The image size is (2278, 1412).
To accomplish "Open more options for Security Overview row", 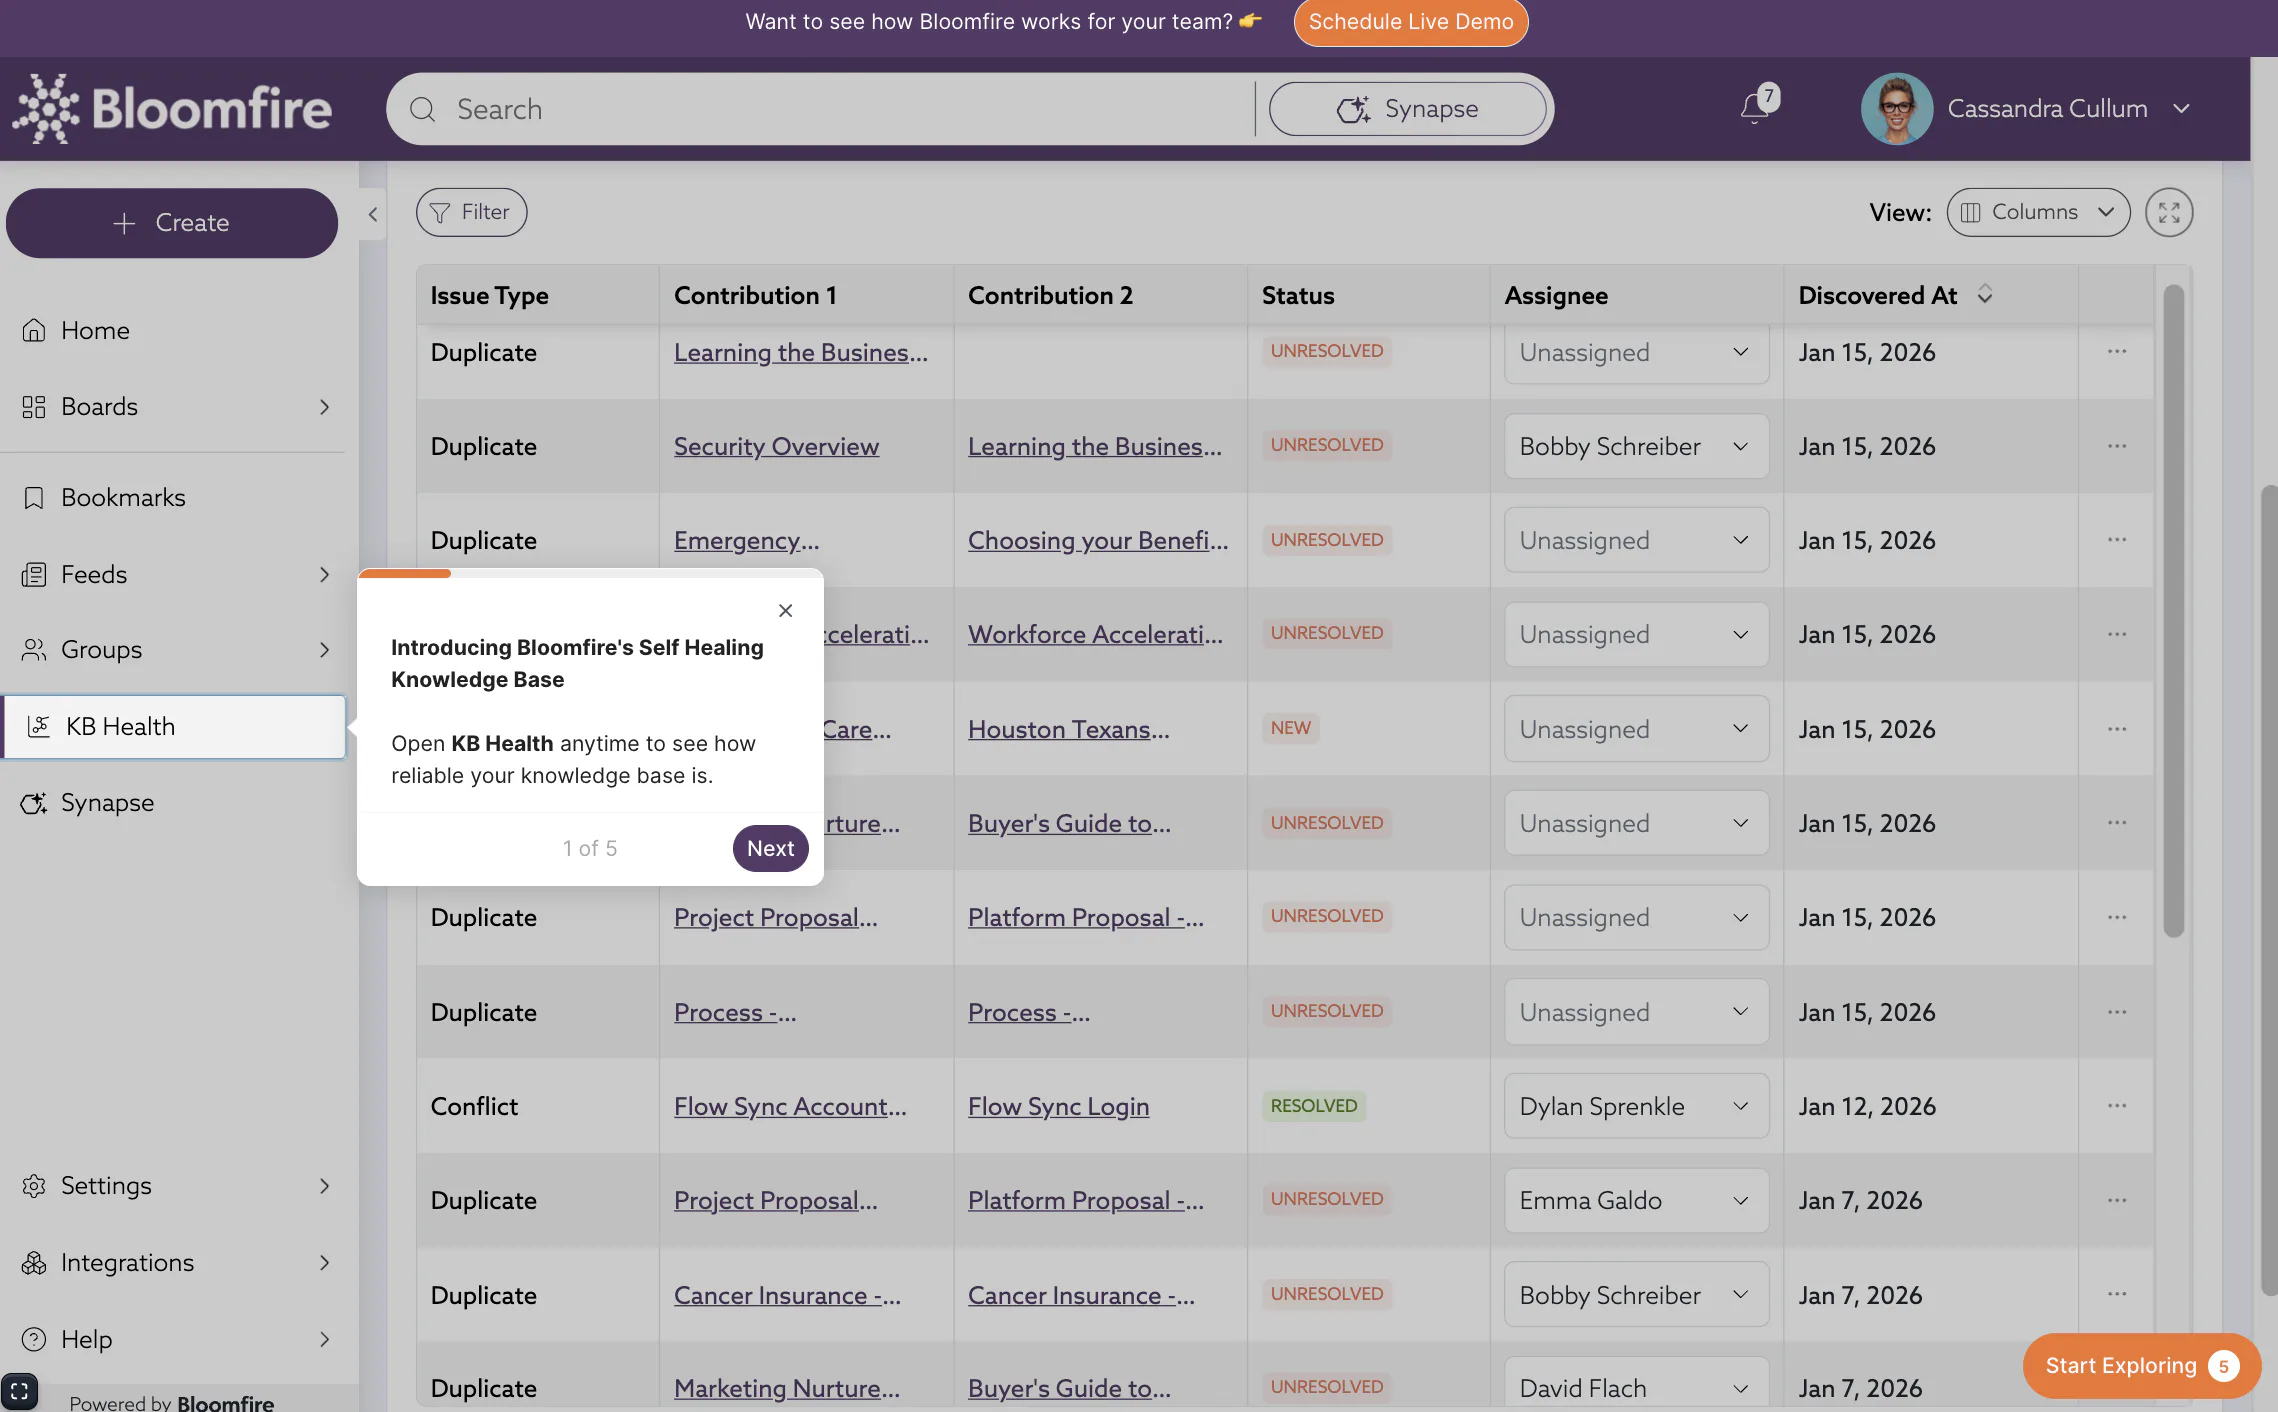I will point(2116,446).
